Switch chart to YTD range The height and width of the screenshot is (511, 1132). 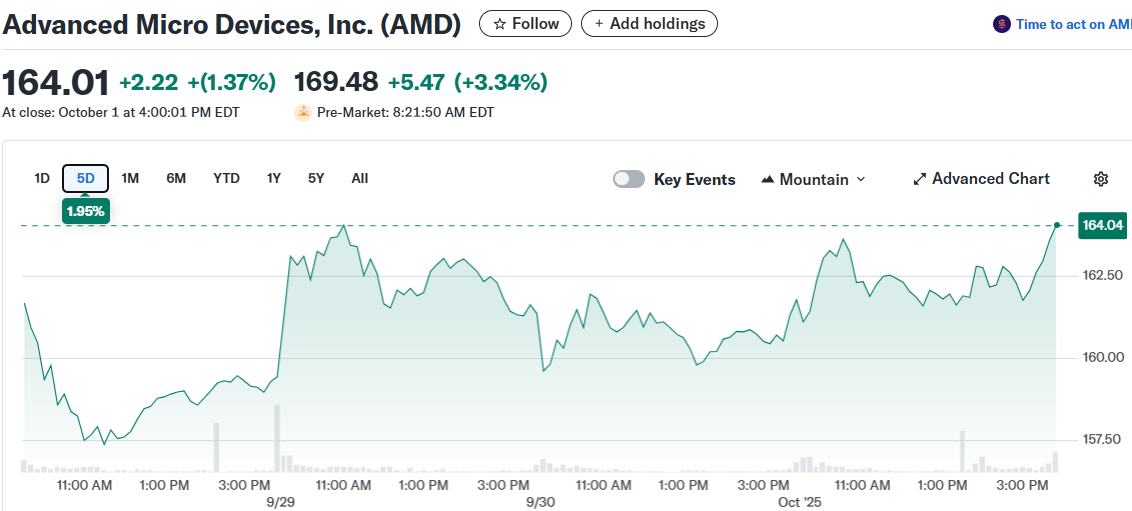point(226,178)
